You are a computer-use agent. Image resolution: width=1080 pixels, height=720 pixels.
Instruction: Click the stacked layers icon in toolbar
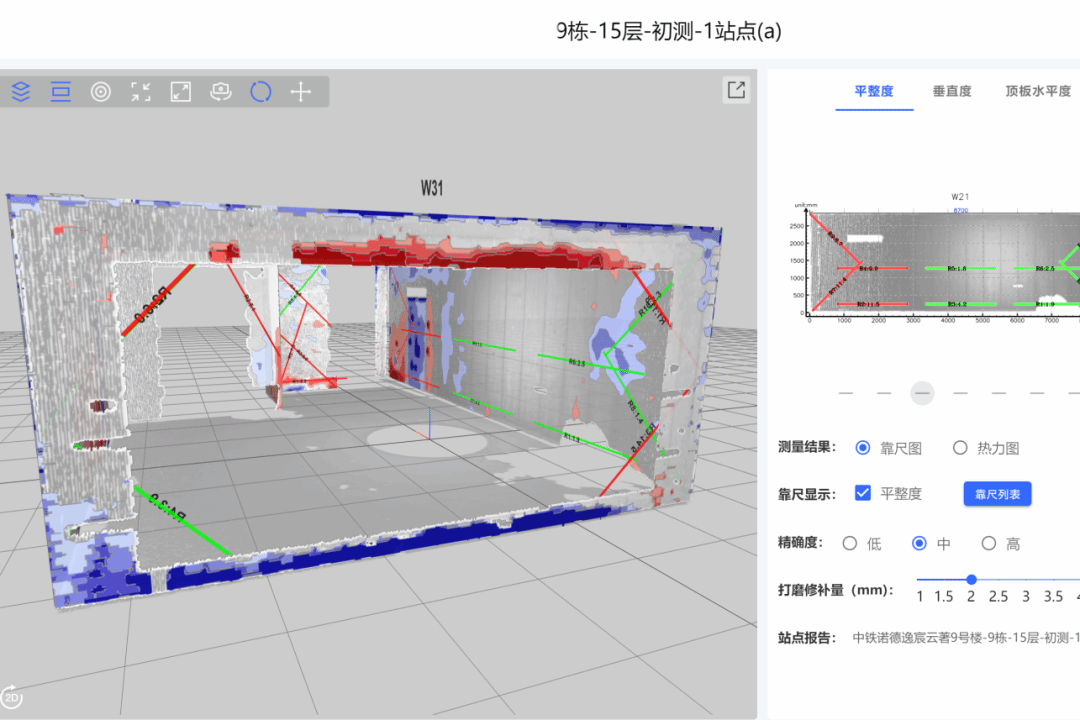pyautogui.click(x=21, y=92)
